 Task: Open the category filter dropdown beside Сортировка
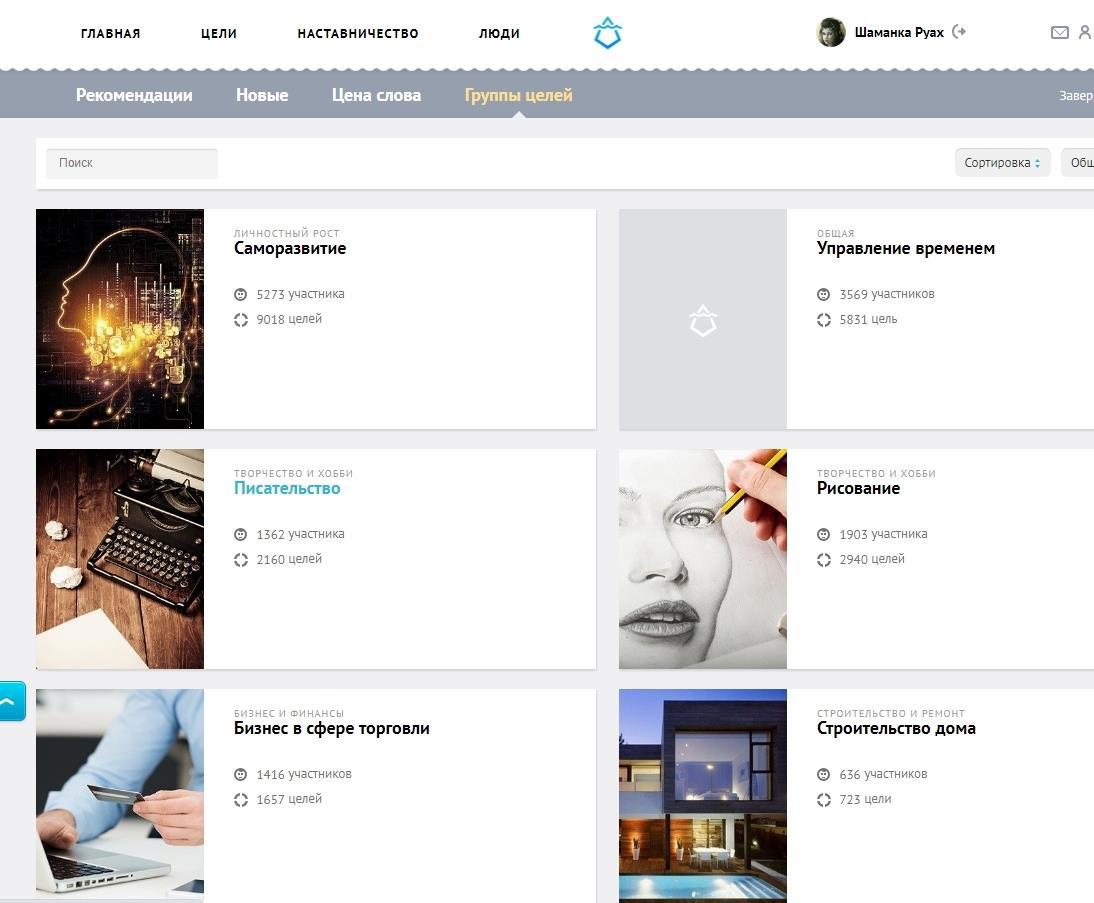pyautogui.click(x=1080, y=163)
